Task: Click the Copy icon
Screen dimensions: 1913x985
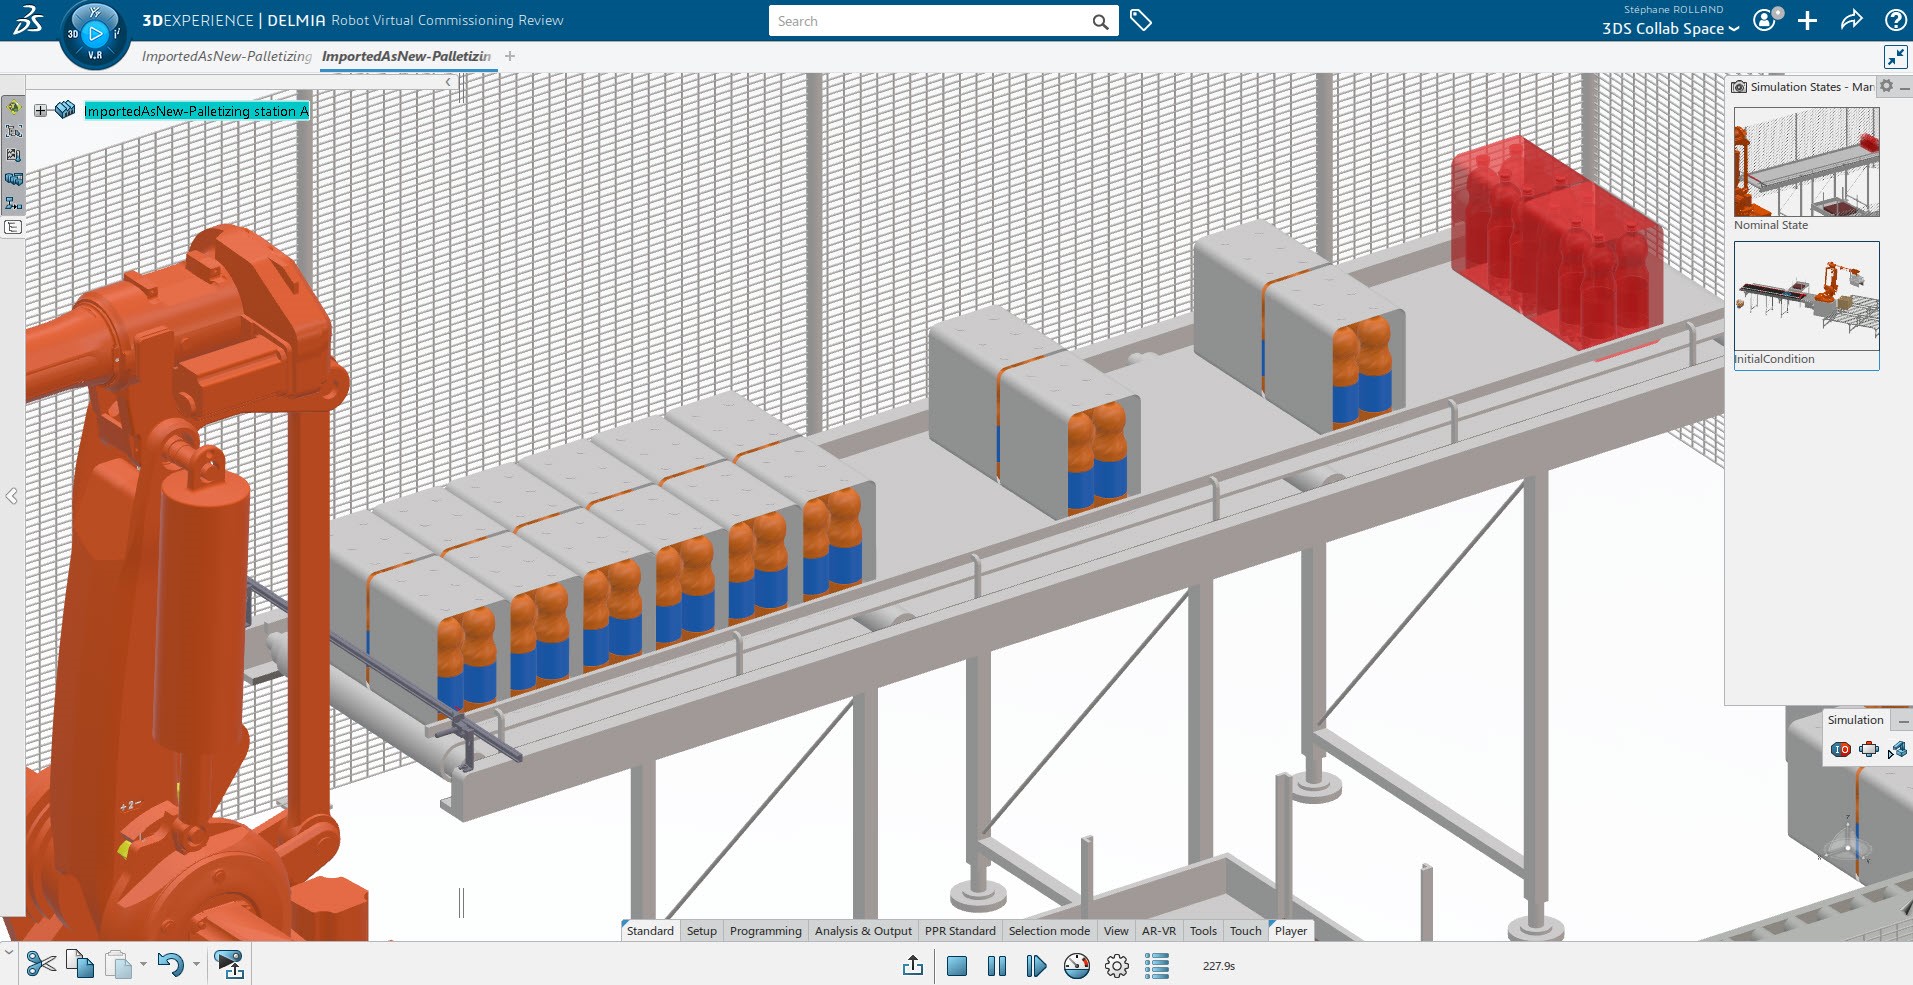Action: point(80,964)
